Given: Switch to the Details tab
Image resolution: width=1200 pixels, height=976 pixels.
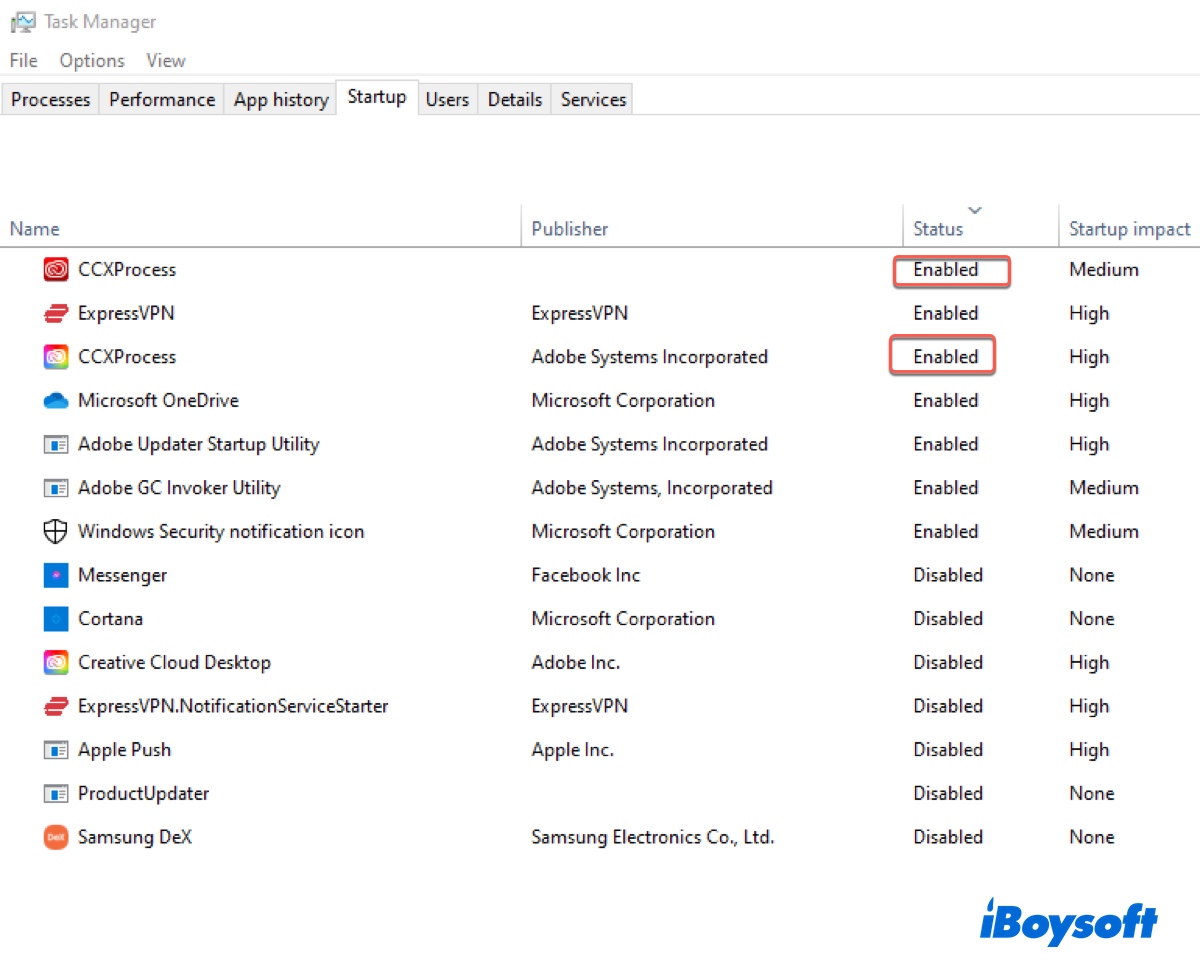Looking at the screenshot, I should click(x=515, y=99).
